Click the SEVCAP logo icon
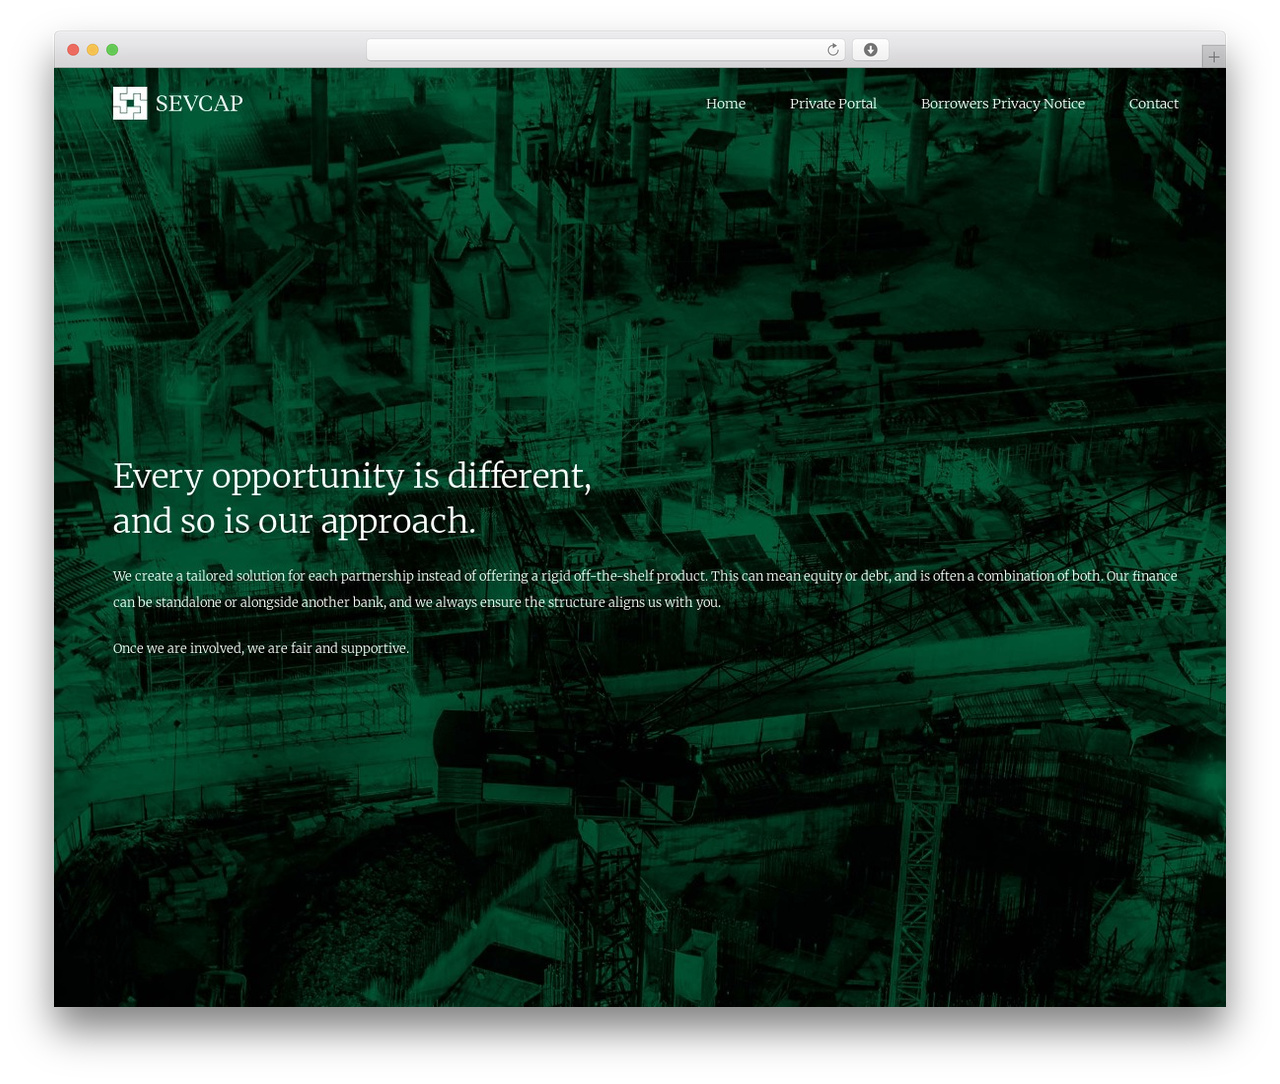Screen dimensions: 1280x1084 pos(130,103)
